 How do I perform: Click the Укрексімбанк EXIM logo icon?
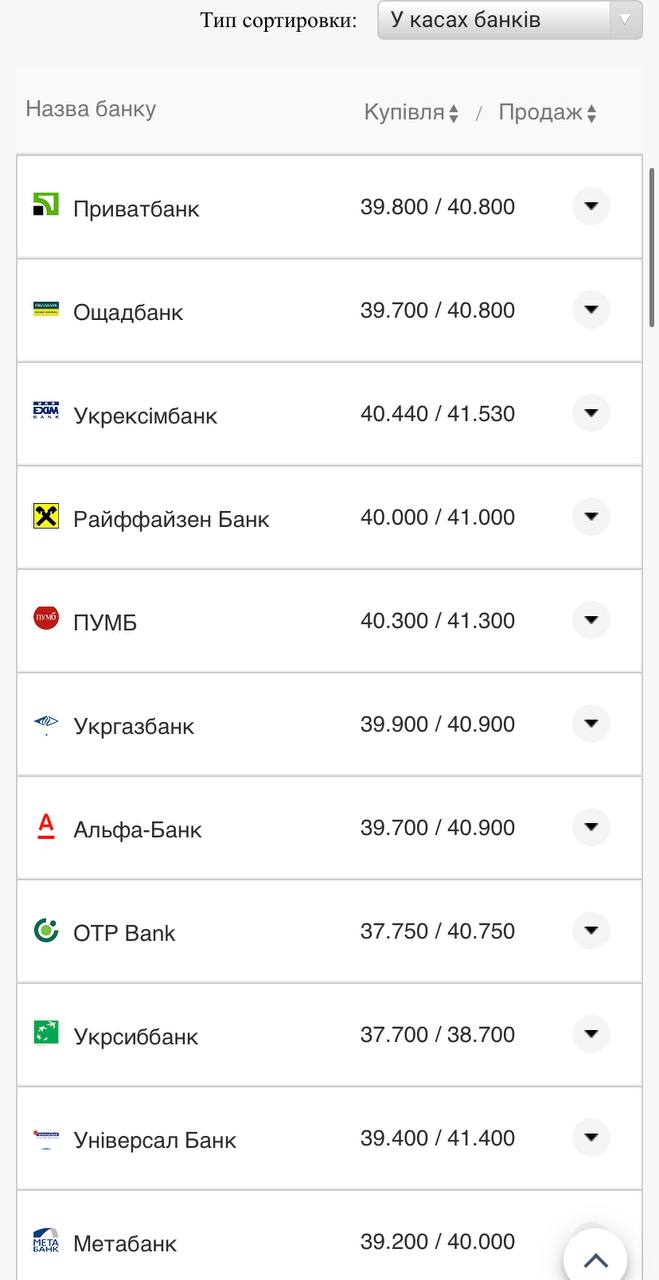pyautogui.click(x=46, y=412)
